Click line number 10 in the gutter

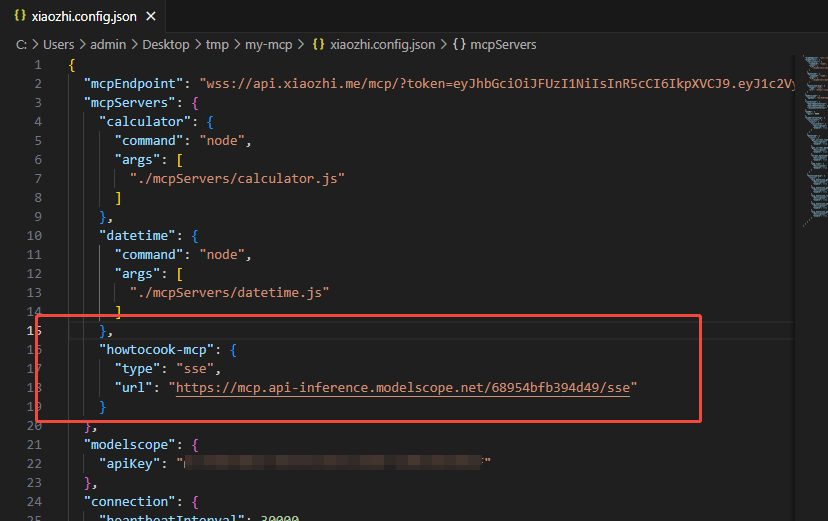tap(34, 236)
